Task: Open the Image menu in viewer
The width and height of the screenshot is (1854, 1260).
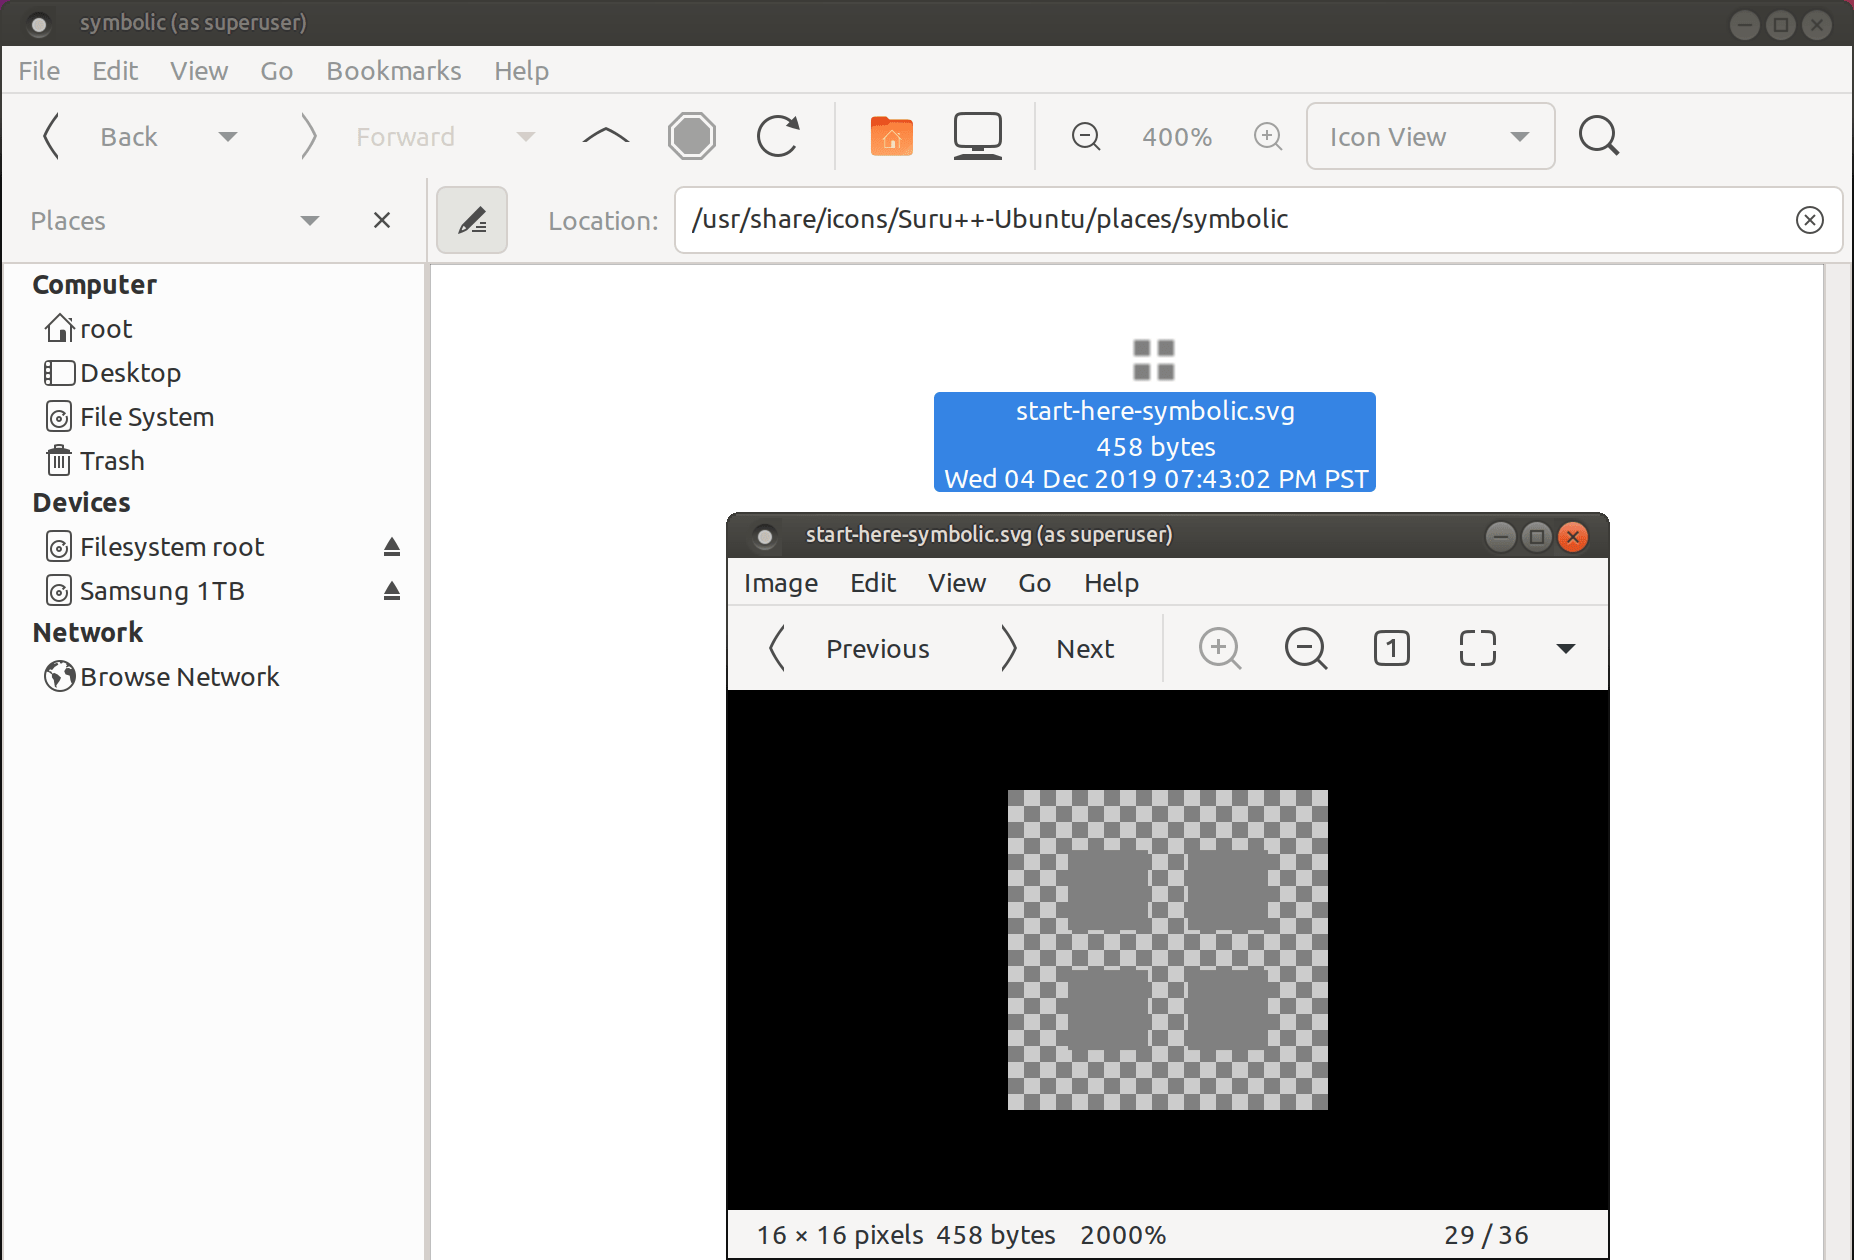Action: pos(781,583)
